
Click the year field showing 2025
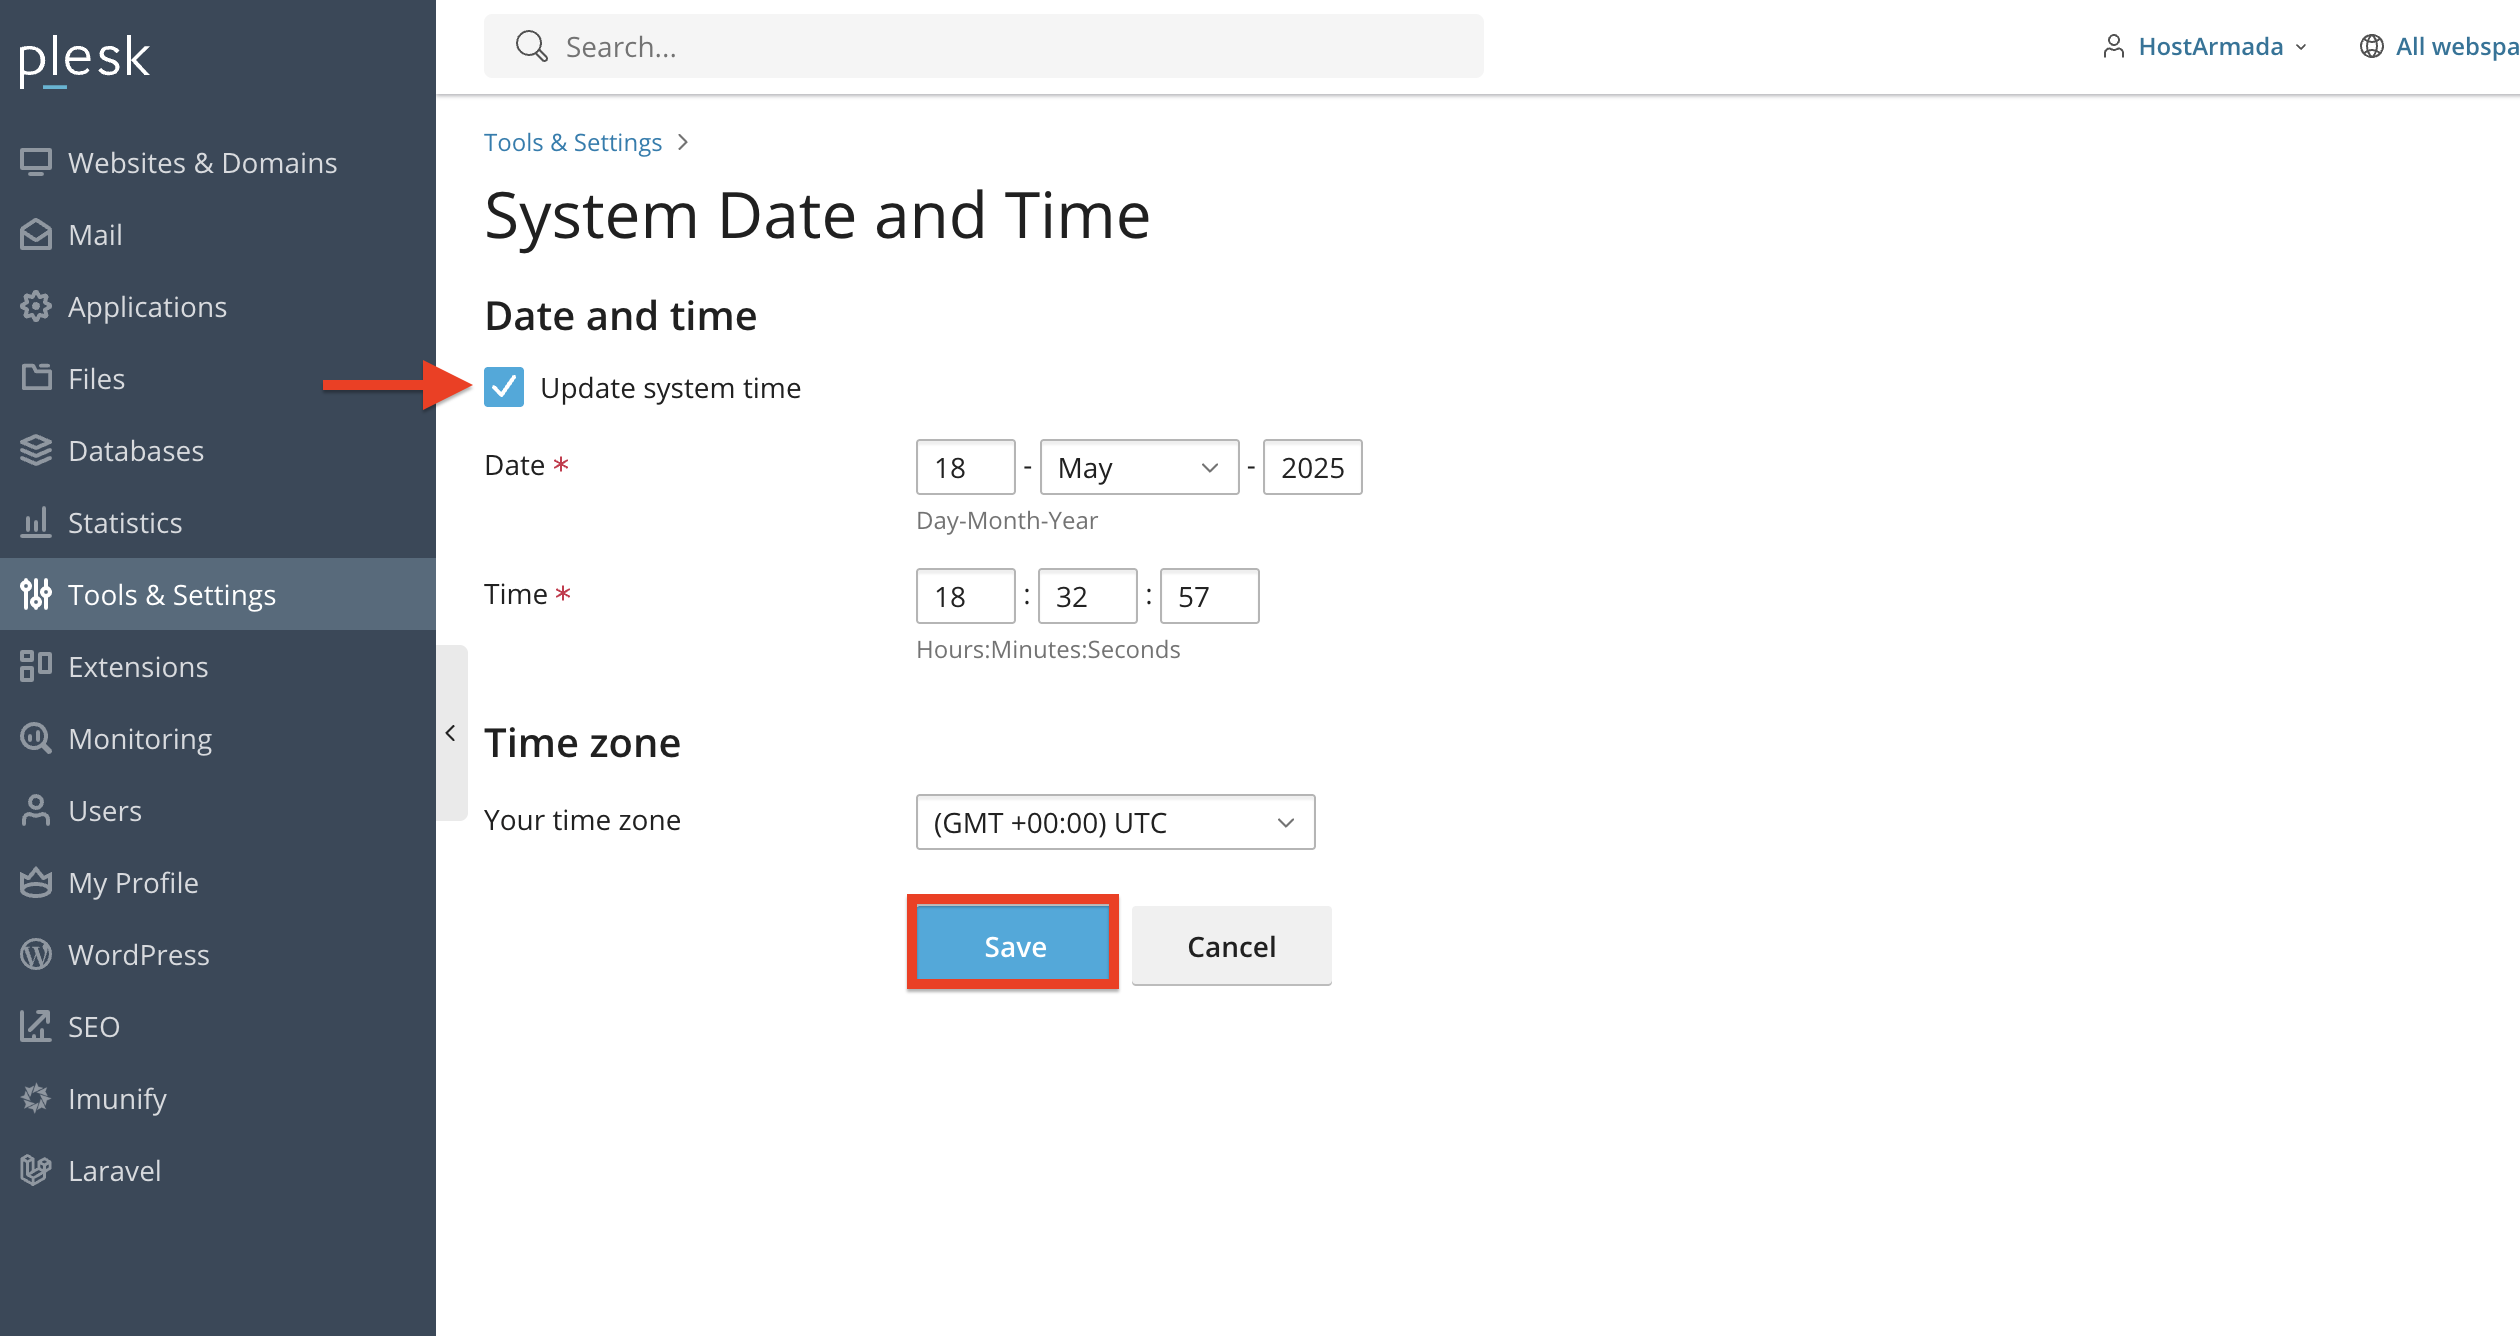point(1312,467)
